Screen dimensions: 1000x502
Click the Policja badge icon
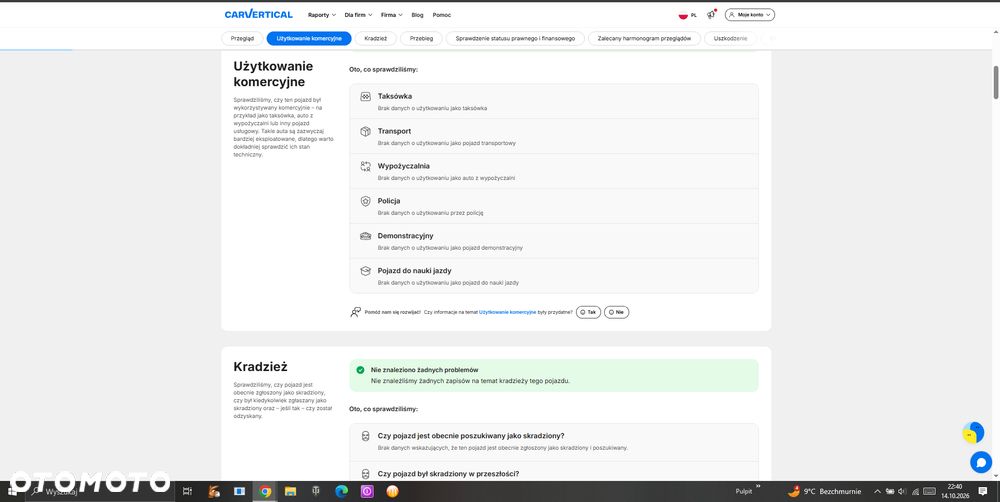click(365, 201)
